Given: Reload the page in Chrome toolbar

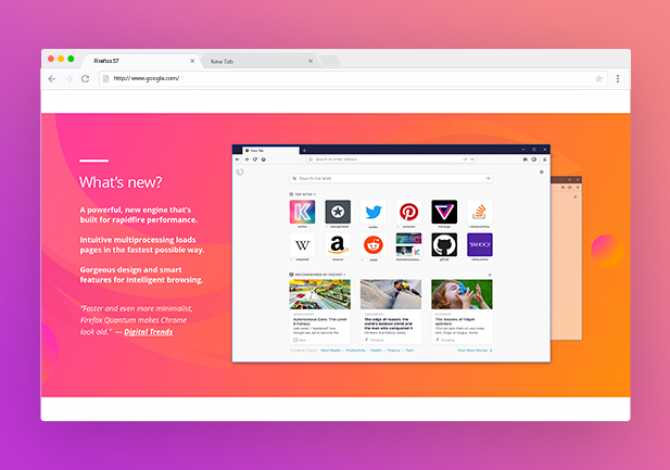Looking at the screenshot, I should [x=85, y=79].
